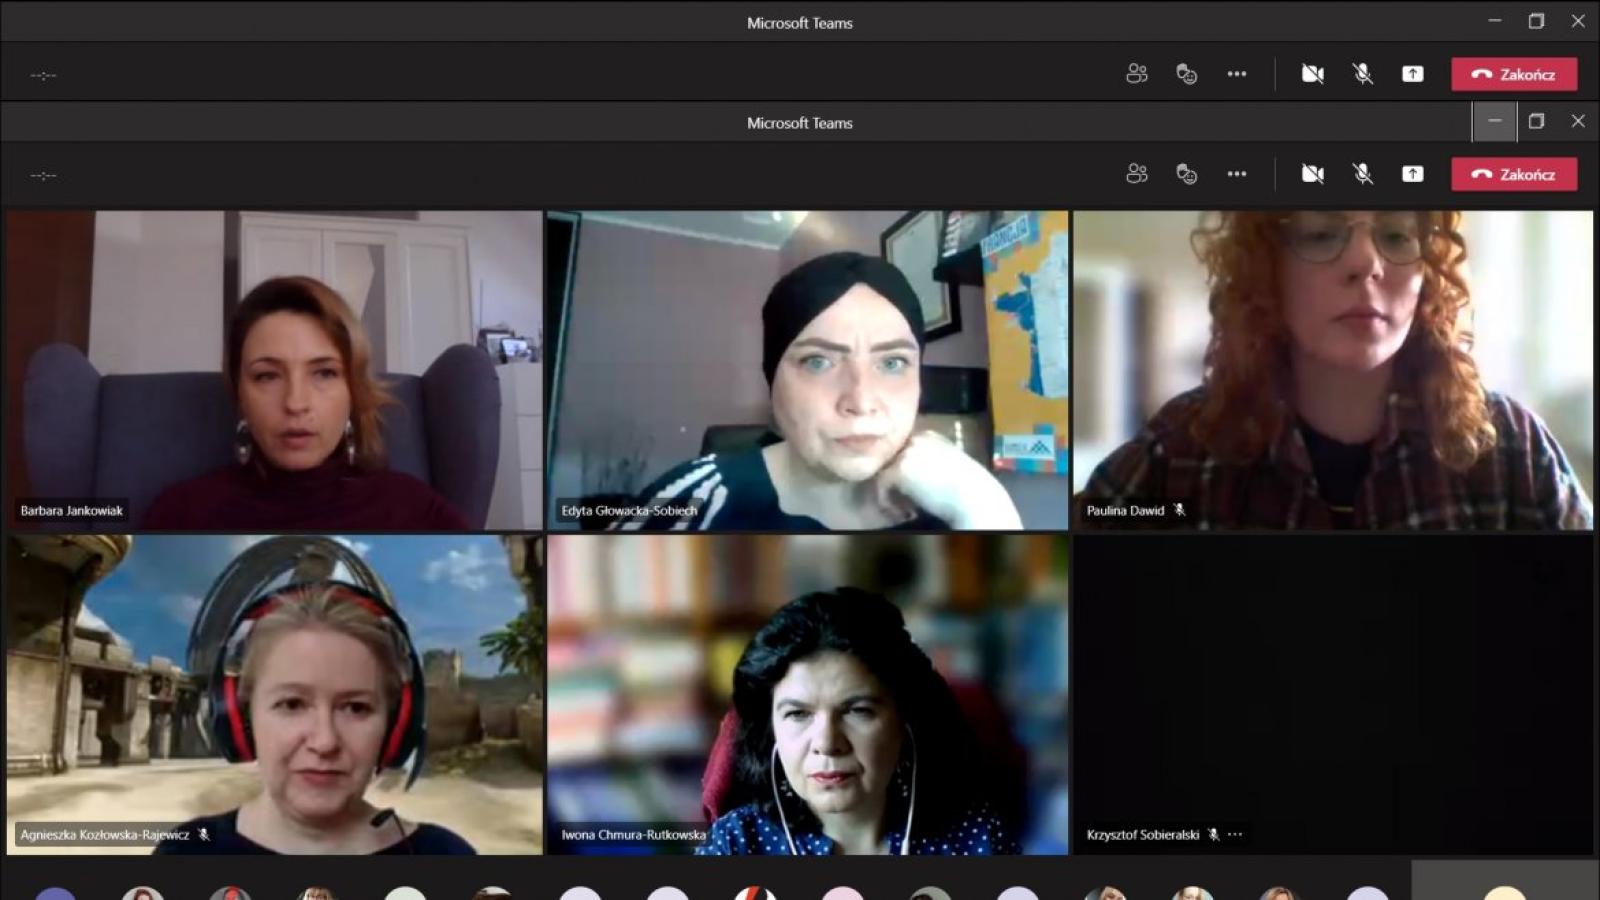Unmute the microphone in the lower window

pos(1362,173)
